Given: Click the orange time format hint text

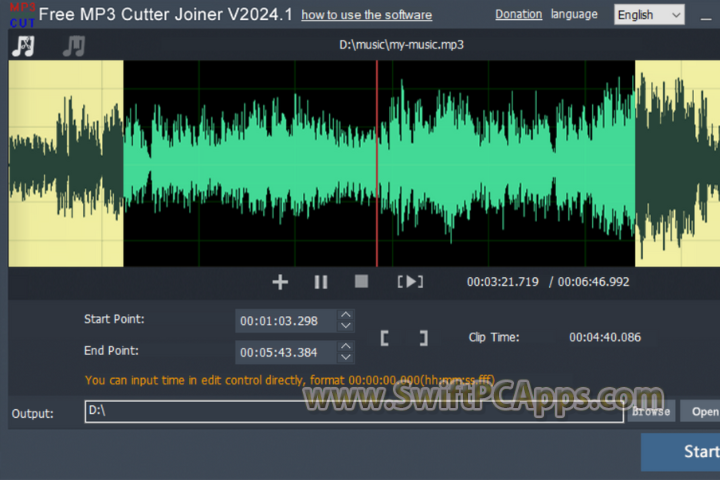Looking at the screenshot, I should click(290, 380).
